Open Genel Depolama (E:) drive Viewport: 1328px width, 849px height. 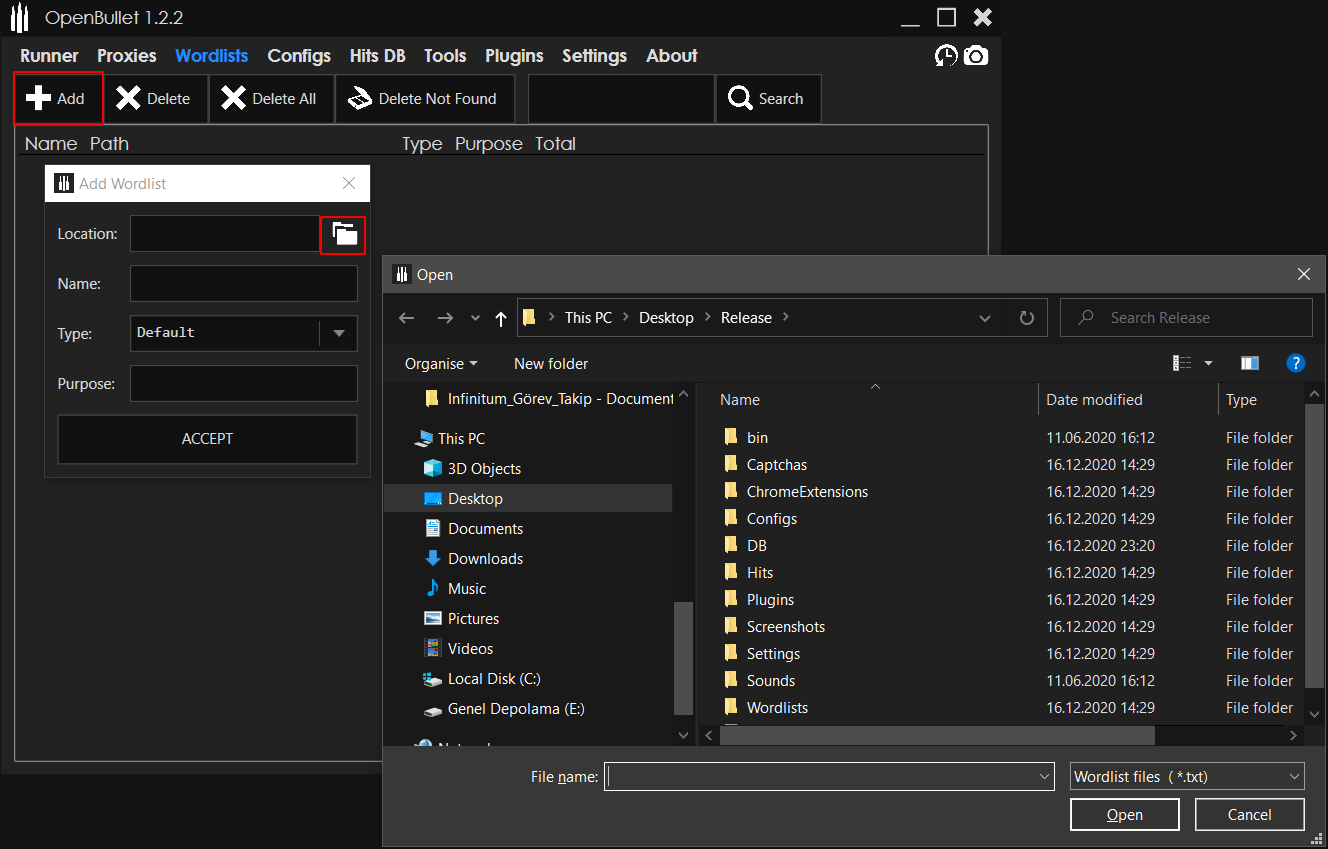516,709
